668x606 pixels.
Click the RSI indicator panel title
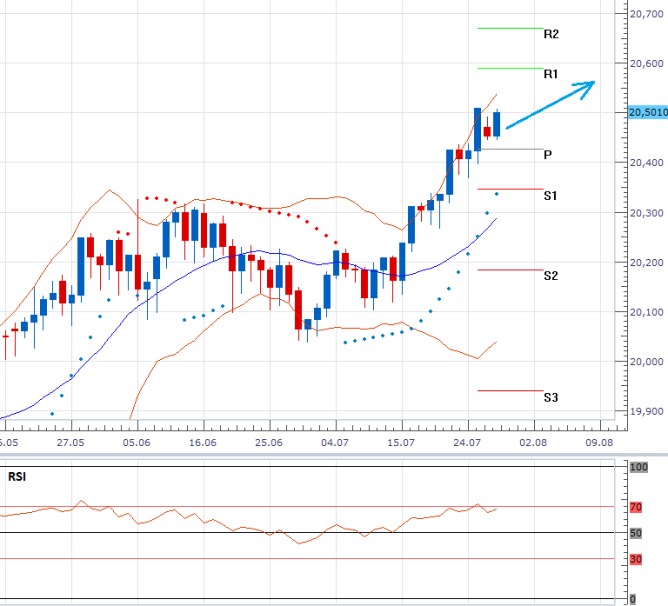click(17, 476)
